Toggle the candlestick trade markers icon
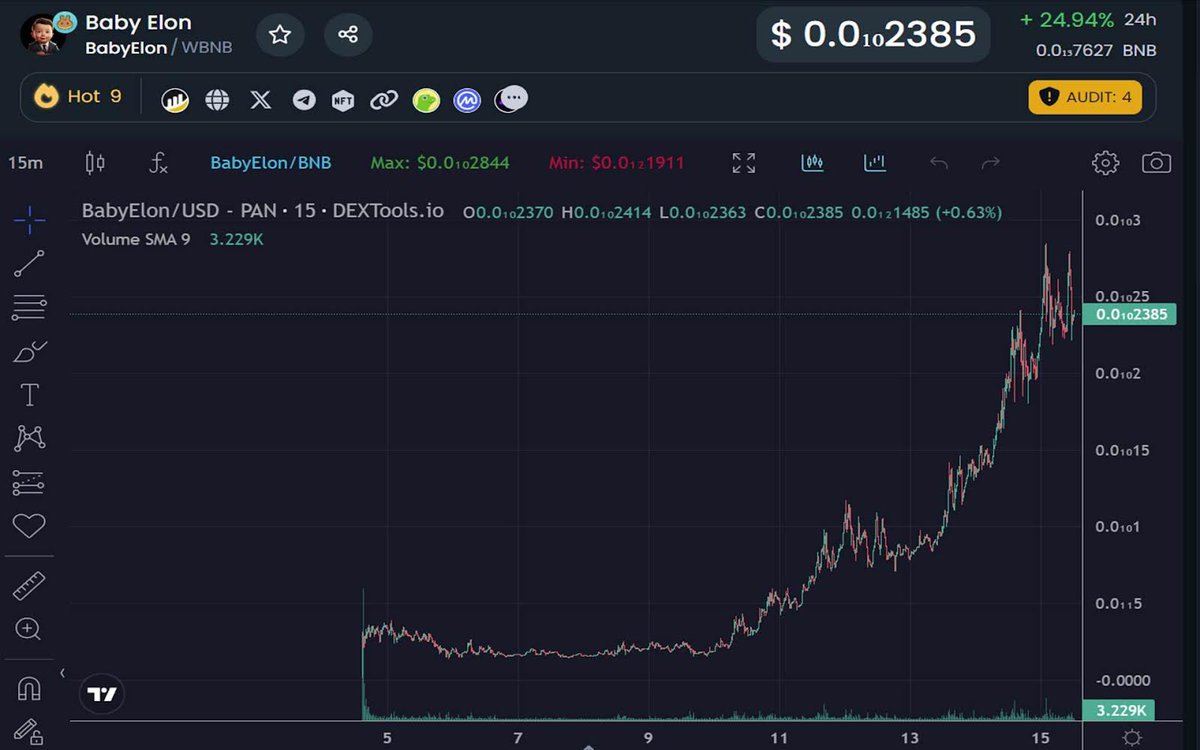Viewport: 1200px width, 750px height. [x=812, y=162]
